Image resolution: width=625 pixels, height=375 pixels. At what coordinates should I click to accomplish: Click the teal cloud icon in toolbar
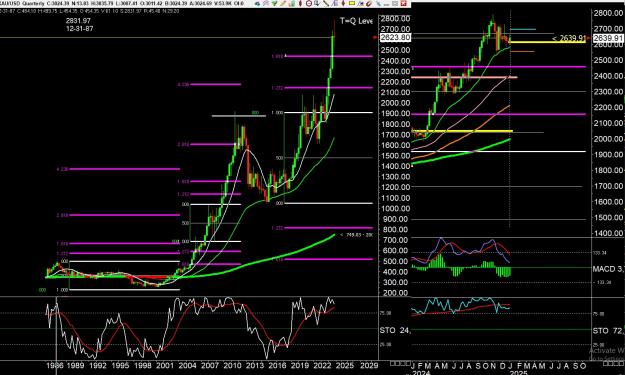[x=257, y=4]
